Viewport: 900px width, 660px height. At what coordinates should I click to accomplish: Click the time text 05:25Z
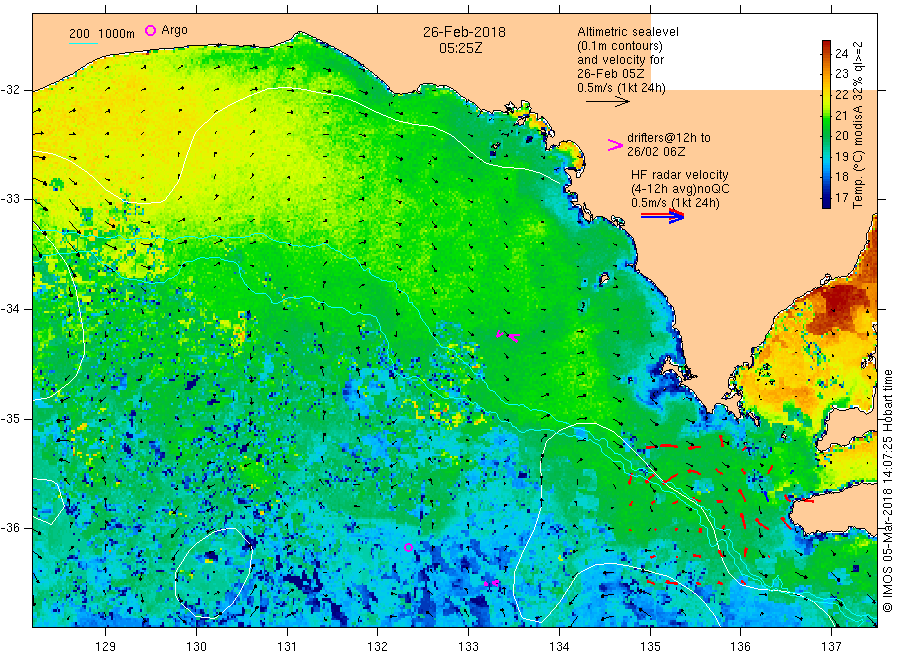[x=461, y=48]
